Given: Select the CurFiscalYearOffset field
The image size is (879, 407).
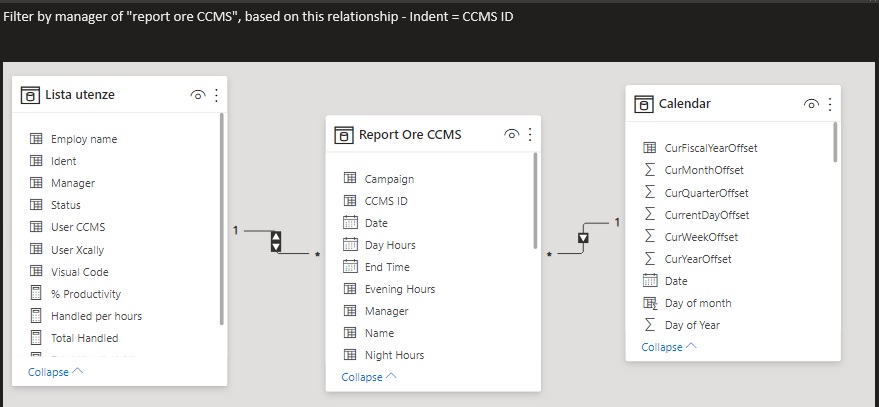Looking at the screenshot, I should click(x=711, y=148).
